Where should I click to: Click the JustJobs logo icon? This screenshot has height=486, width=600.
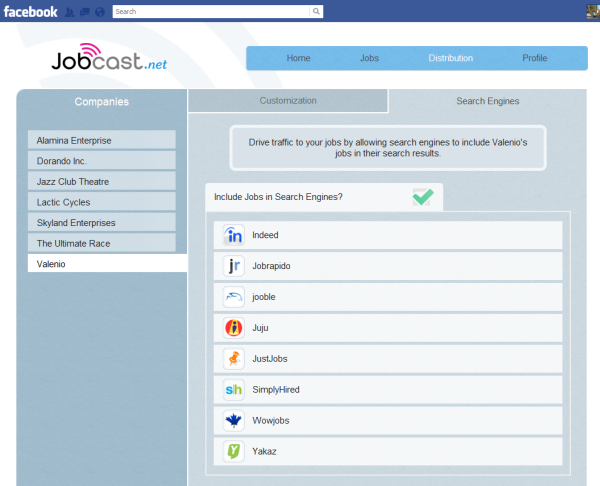pos(234,359)
